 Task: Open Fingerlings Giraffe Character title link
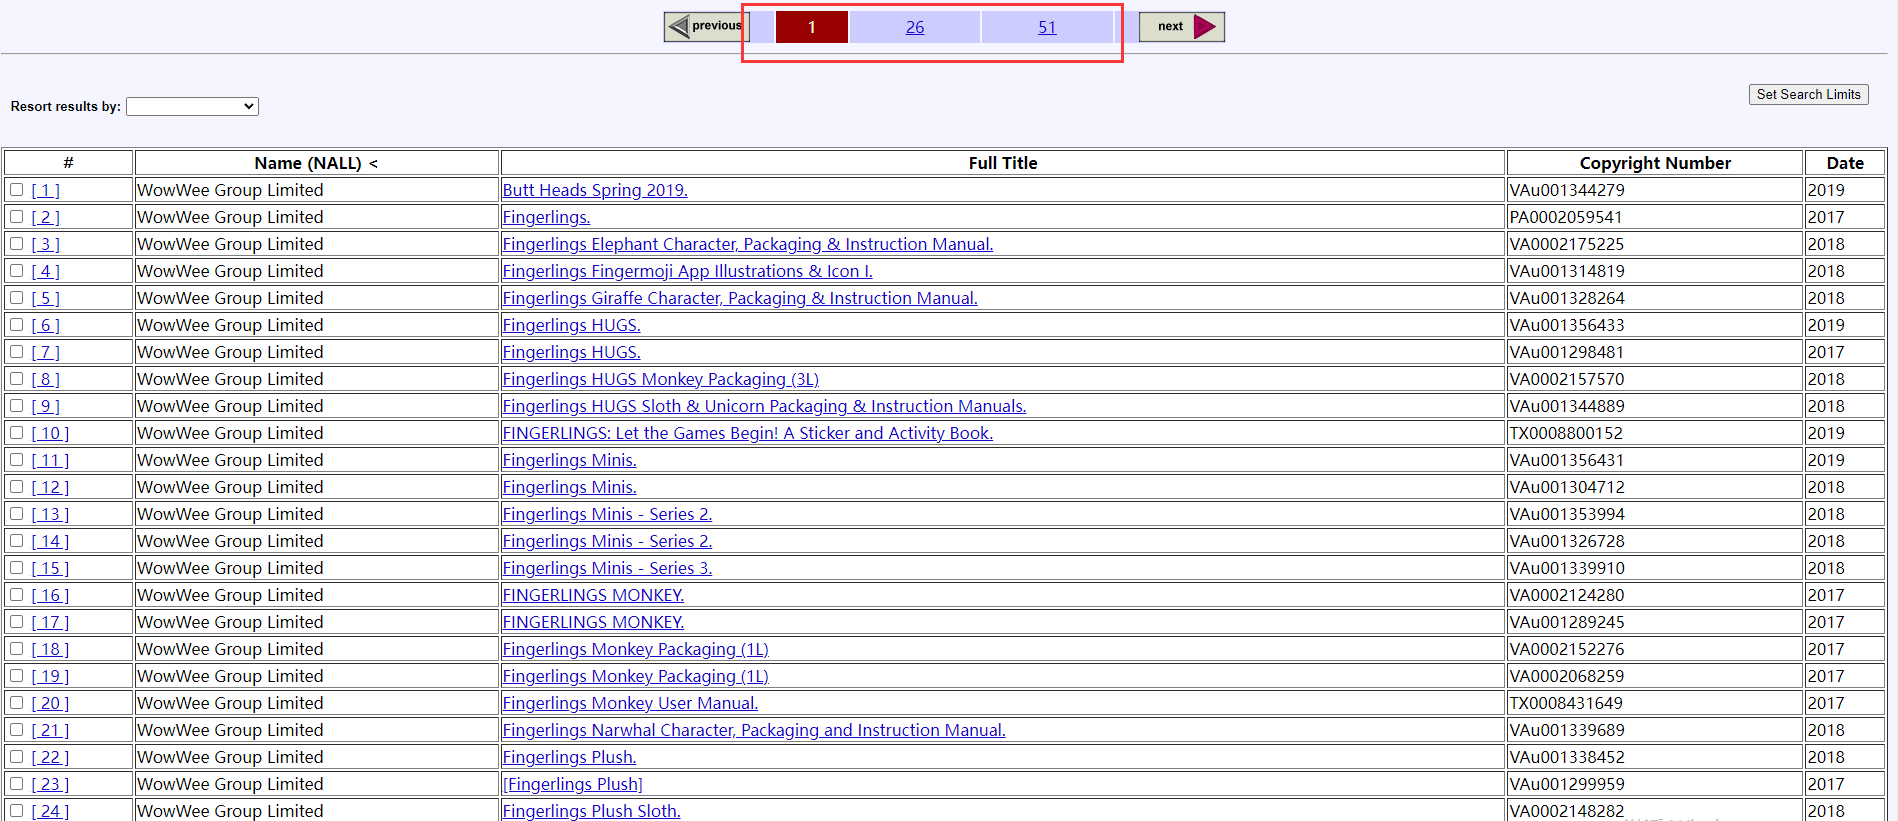[740, 298]
